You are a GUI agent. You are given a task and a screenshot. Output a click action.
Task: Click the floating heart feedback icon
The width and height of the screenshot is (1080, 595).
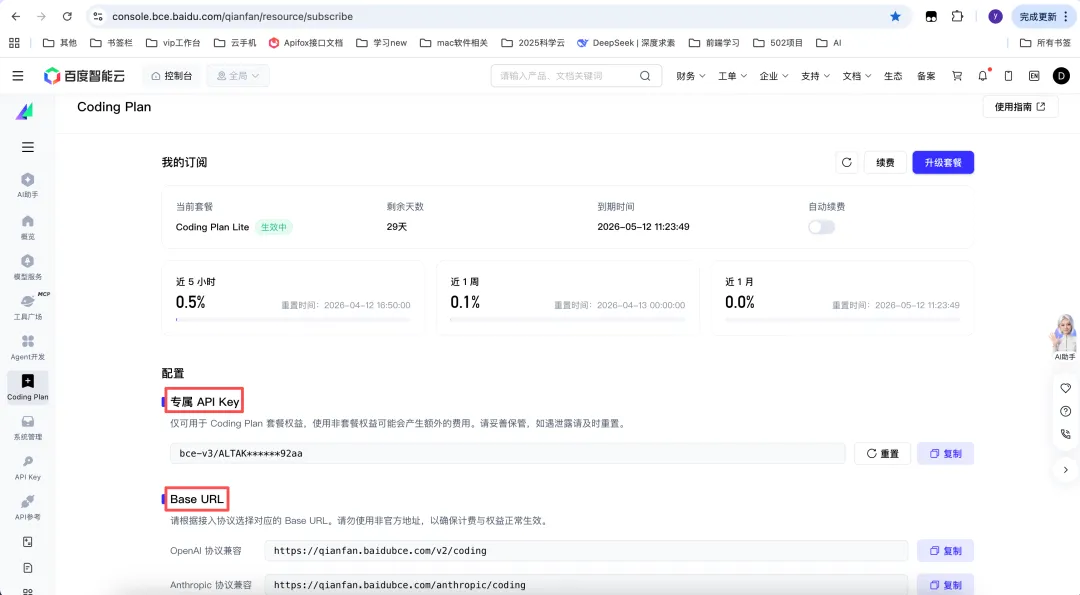1066,388
